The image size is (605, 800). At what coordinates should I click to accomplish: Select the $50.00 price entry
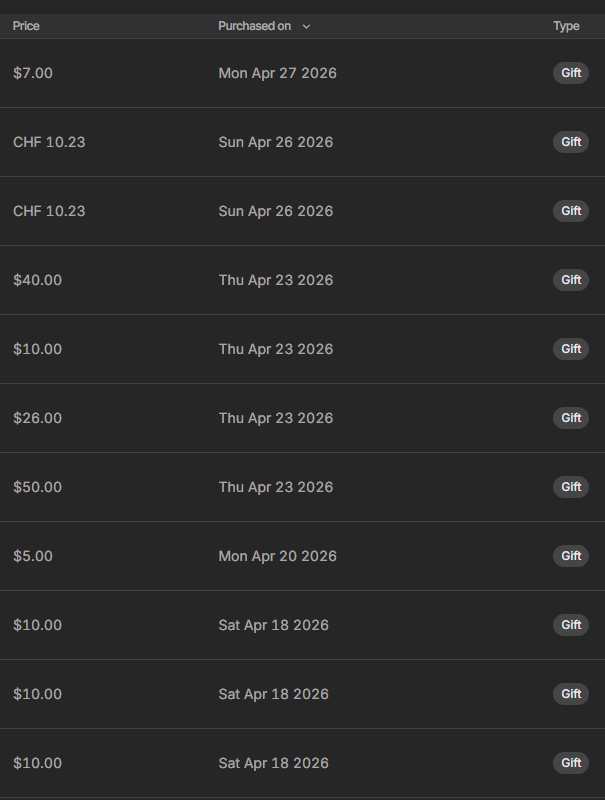37,487
